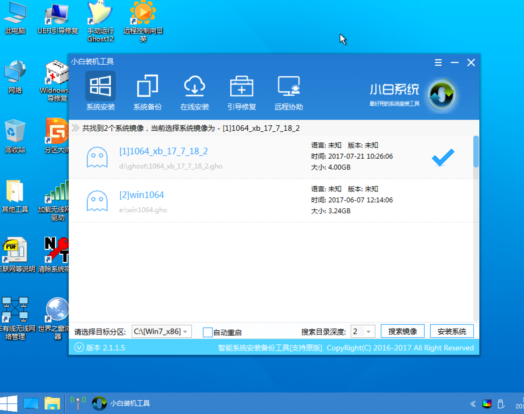Minimize the 小白装机工具 window
The image size is (524, 414).
(x=454, y=62)
